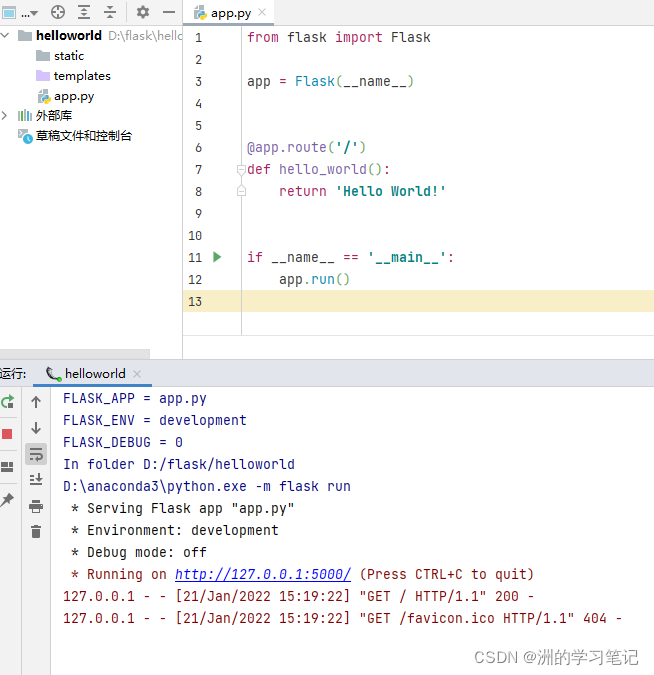The width and height of the screenshot is (654, 675).
Task: Toggle pin tab in the run panel
Action: point(8,499)
